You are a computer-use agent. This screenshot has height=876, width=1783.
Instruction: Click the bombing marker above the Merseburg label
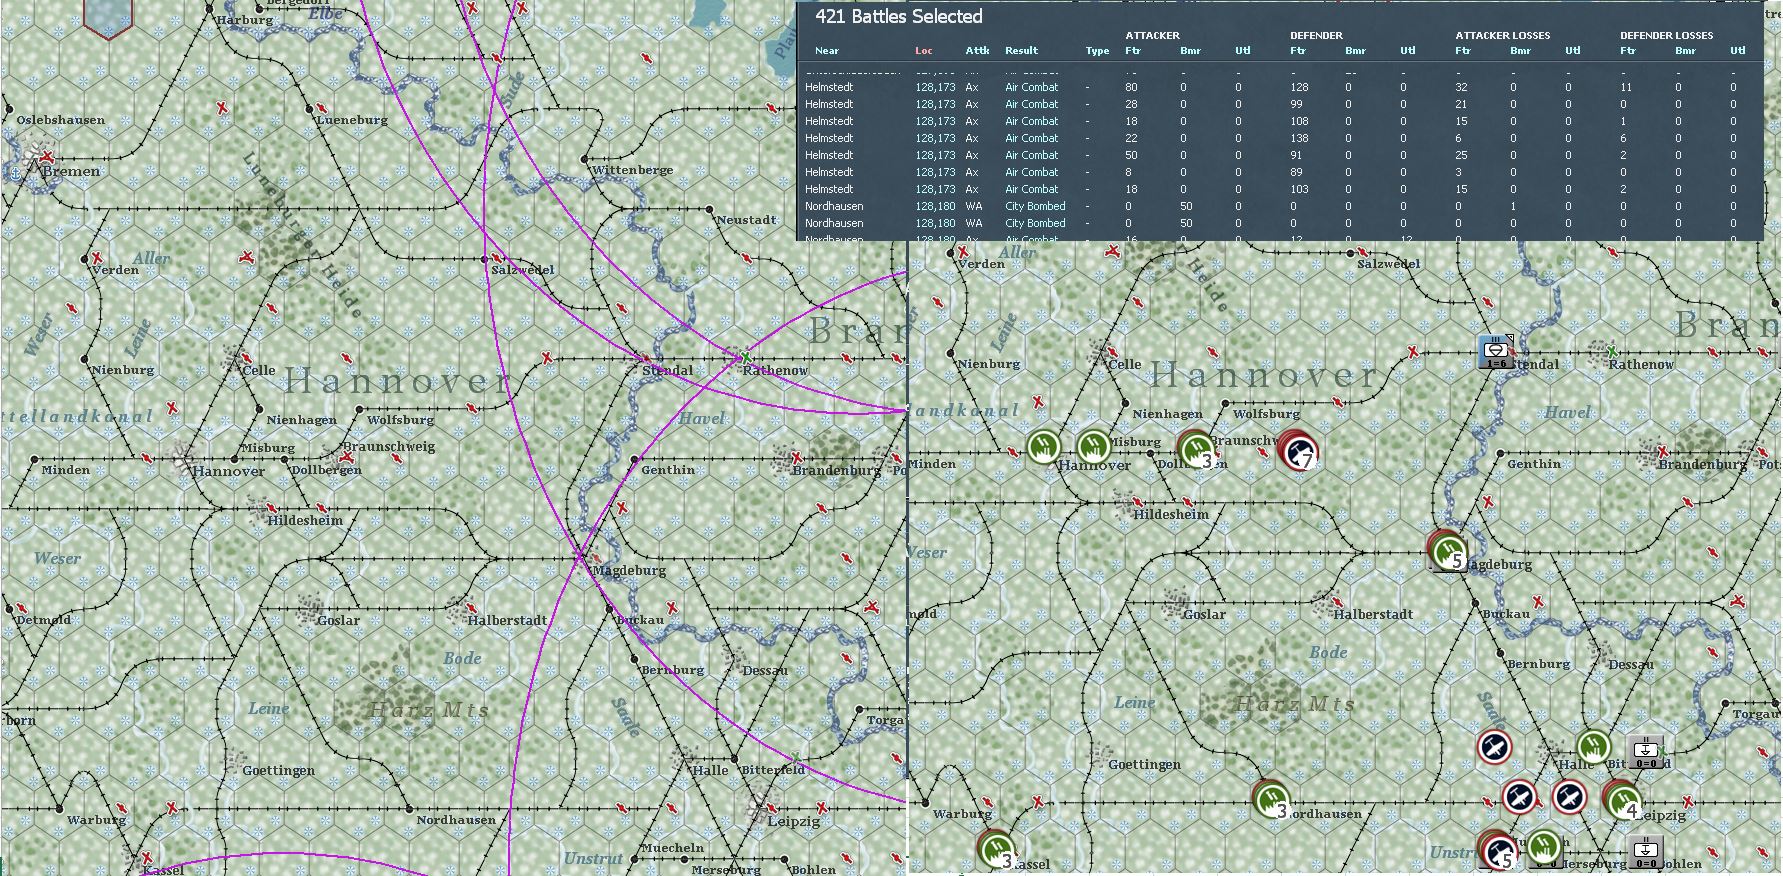click(x=1545, y=847)
